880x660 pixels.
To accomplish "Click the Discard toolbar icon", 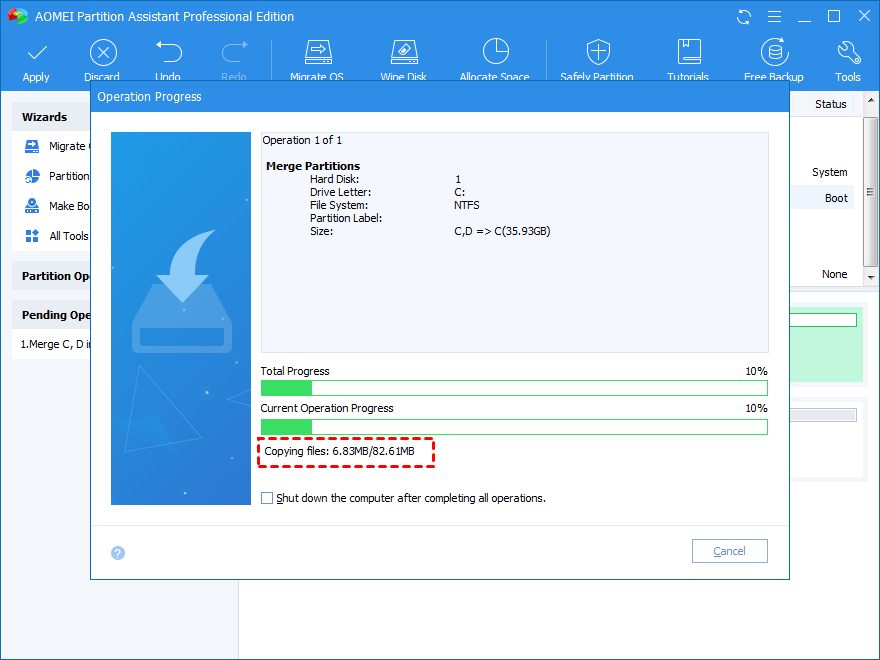I will click(103, 53).
